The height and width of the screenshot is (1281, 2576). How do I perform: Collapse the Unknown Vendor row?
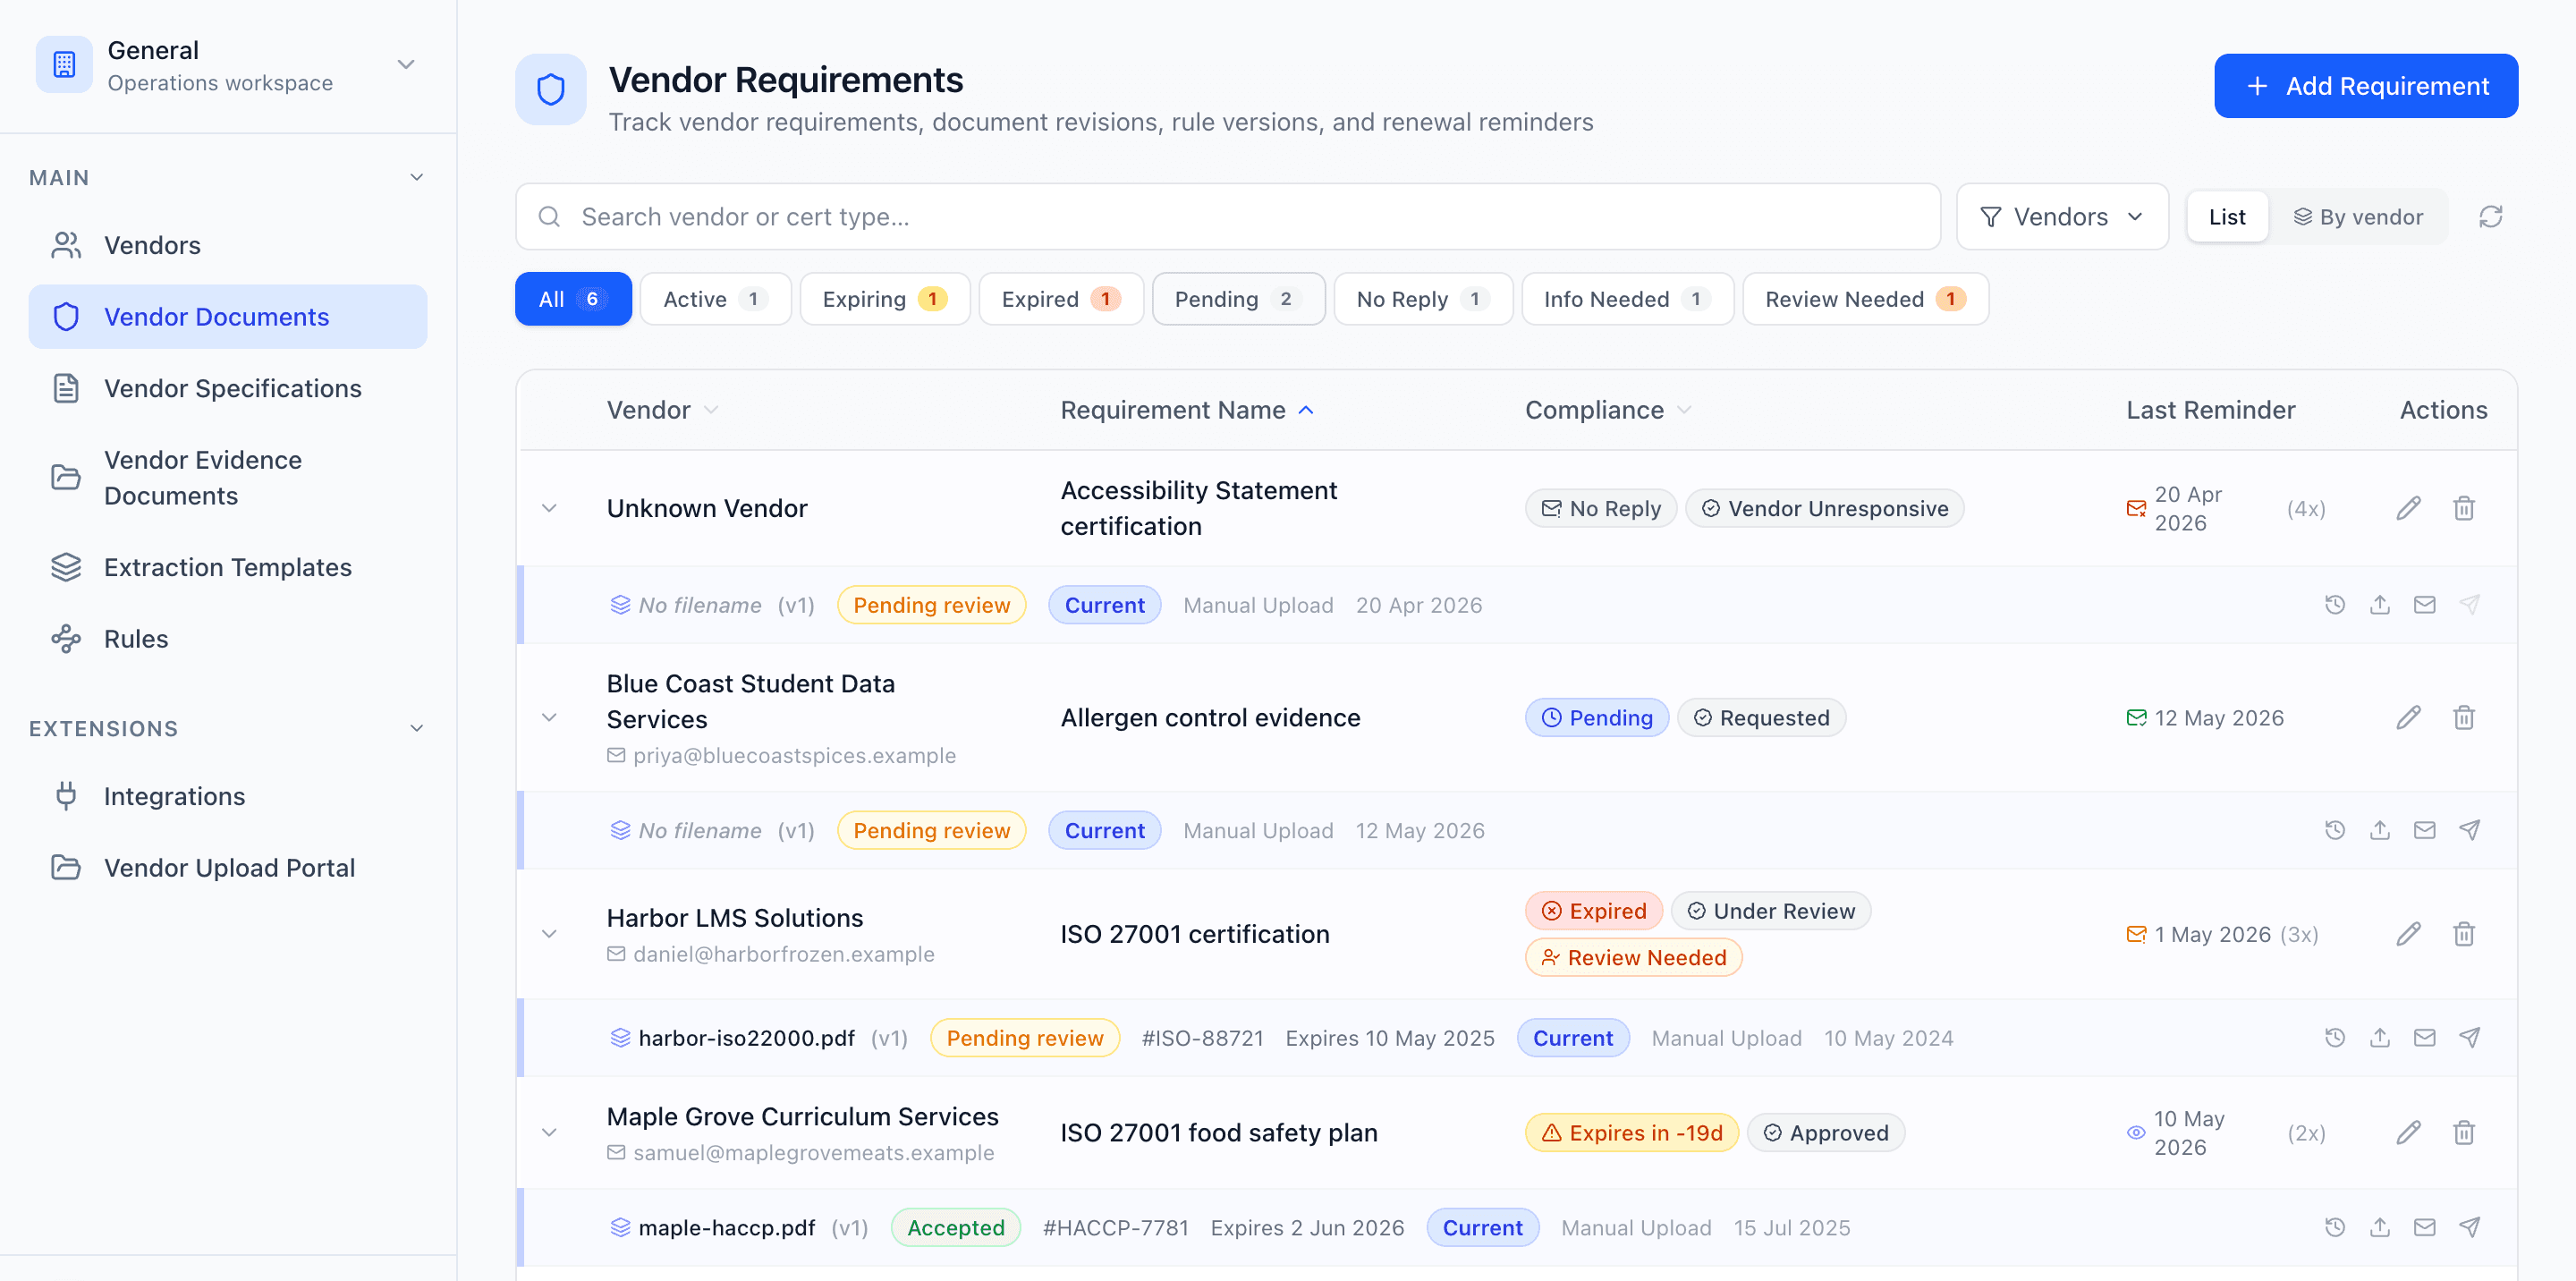click(x=549, y=508)
